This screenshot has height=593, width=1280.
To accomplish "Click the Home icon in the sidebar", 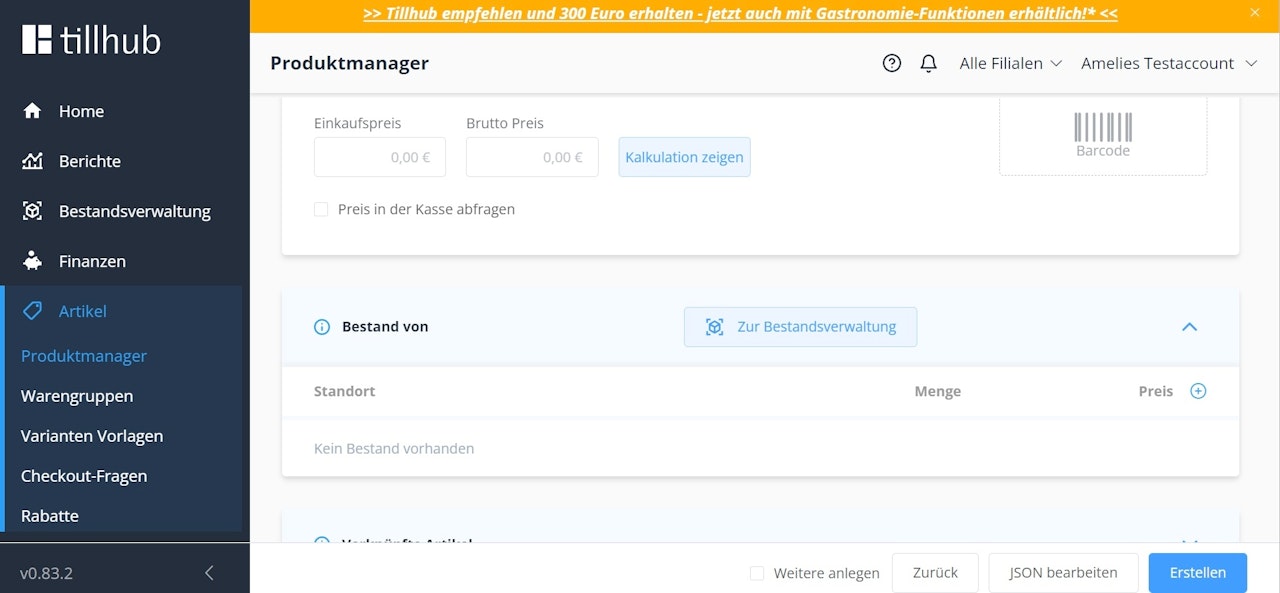I will [31, 111].
